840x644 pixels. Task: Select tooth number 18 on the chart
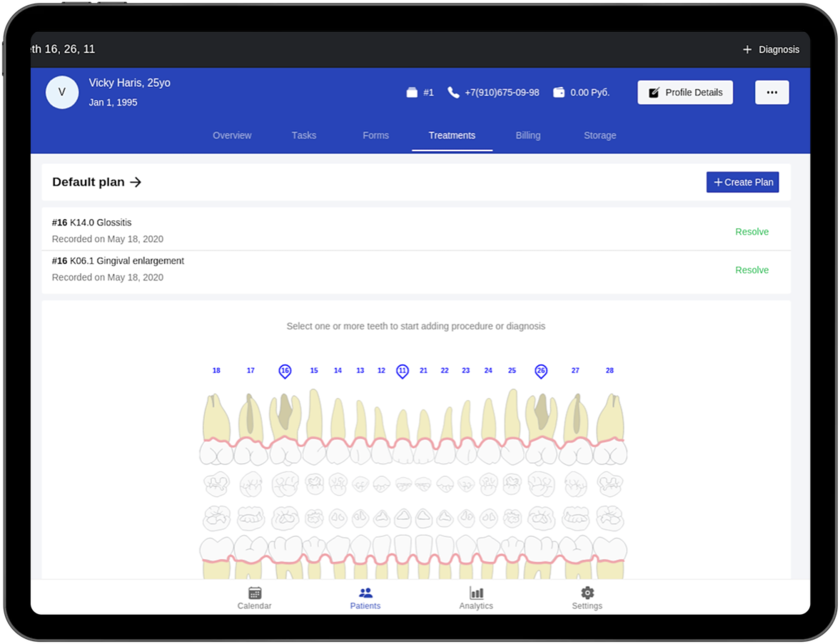click(216, 371)
